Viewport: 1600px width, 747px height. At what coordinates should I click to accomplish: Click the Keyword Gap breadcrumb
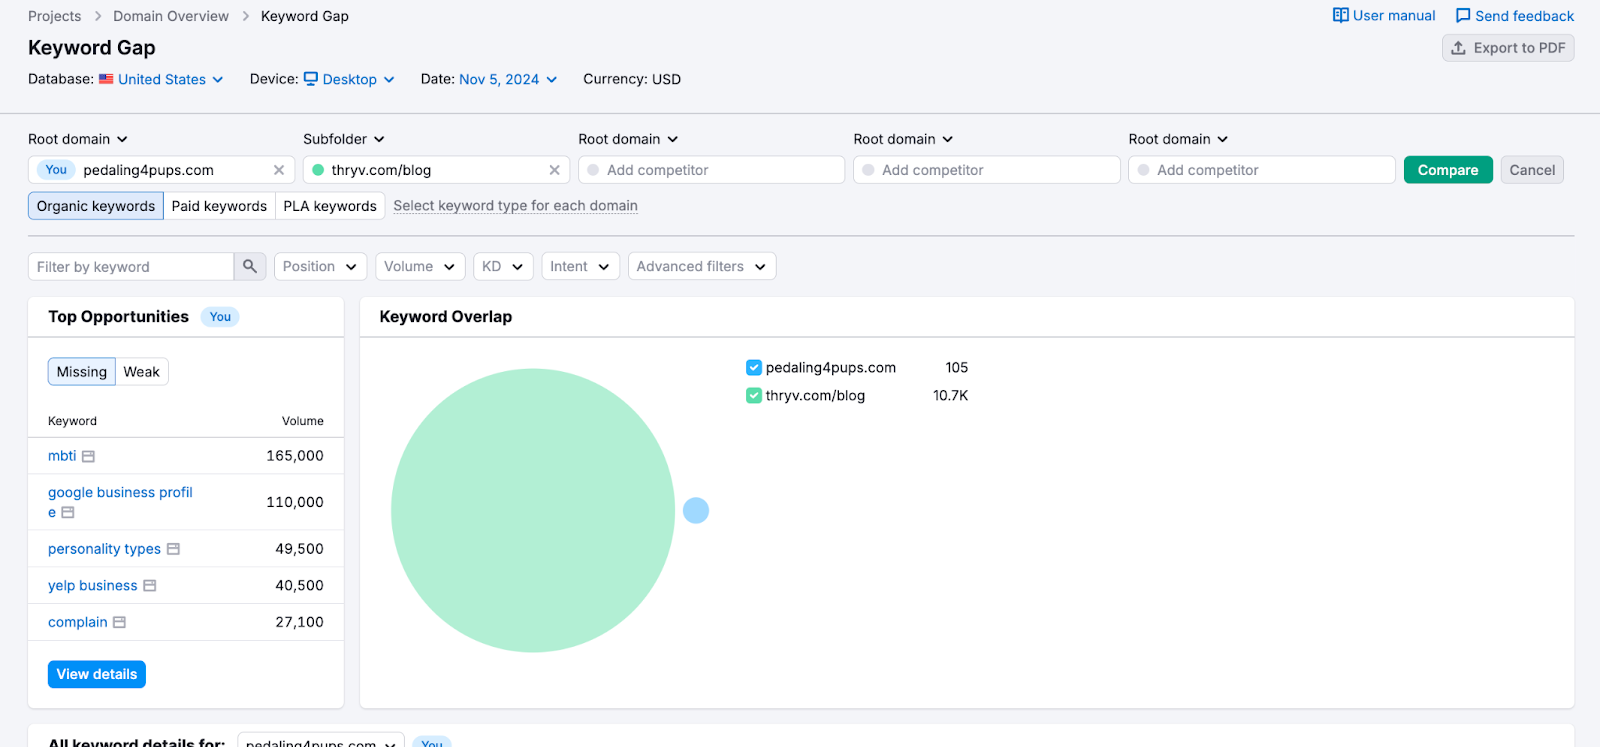(x=305, y=16)
